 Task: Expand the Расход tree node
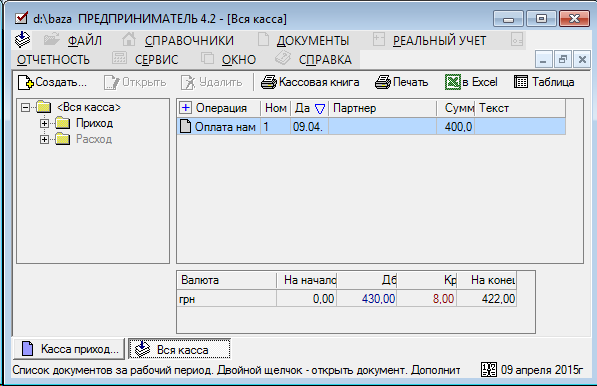(44, 140)
